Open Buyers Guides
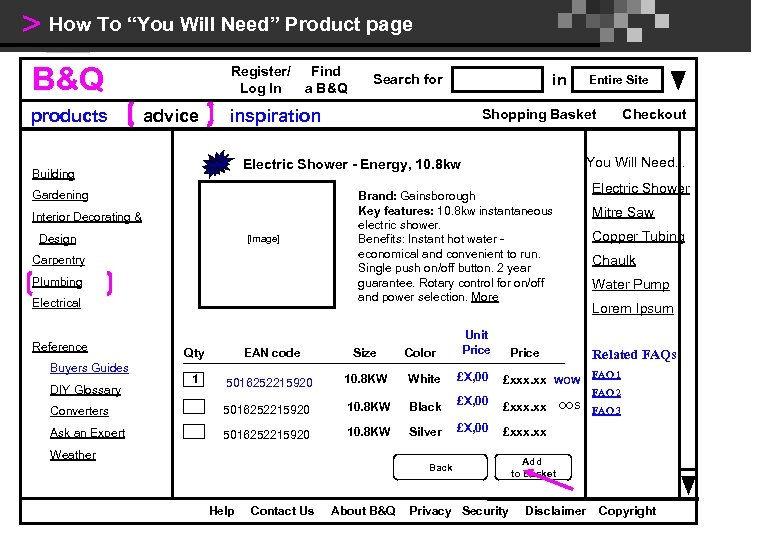Viewport: 780px width, 540px height. (89, 368)
